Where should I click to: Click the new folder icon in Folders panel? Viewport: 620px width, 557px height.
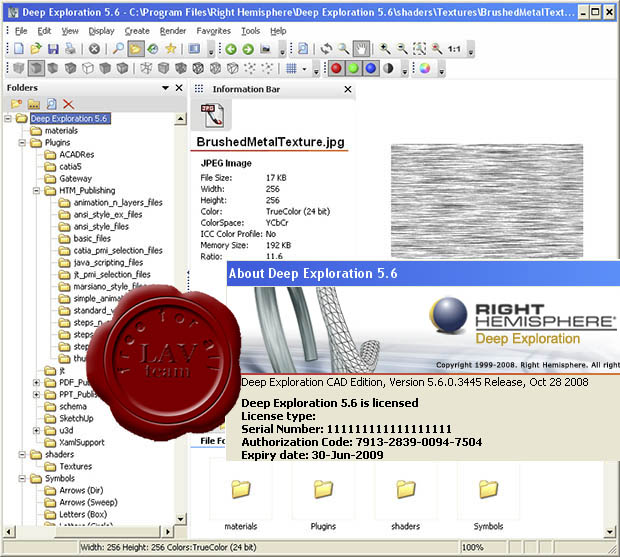point(16,104)
